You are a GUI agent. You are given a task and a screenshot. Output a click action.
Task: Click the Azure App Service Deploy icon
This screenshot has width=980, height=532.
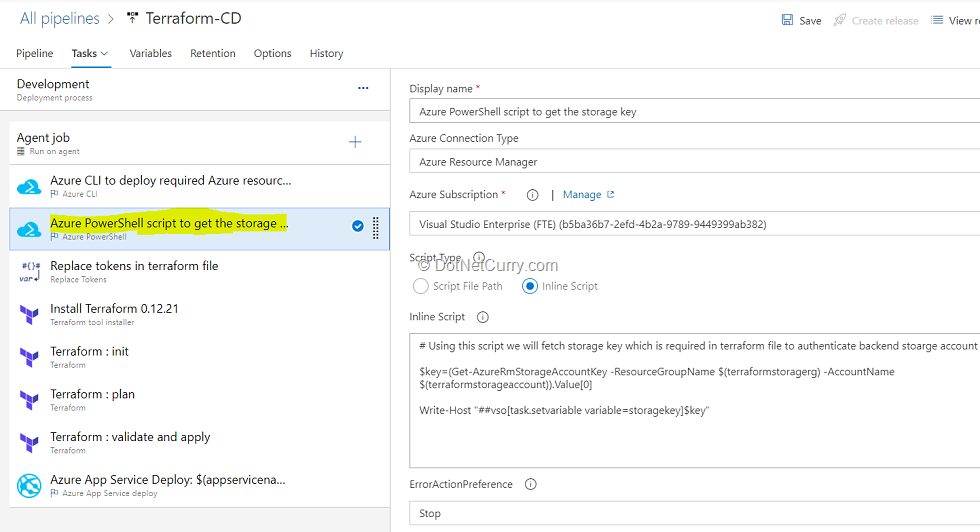[29, 486]
